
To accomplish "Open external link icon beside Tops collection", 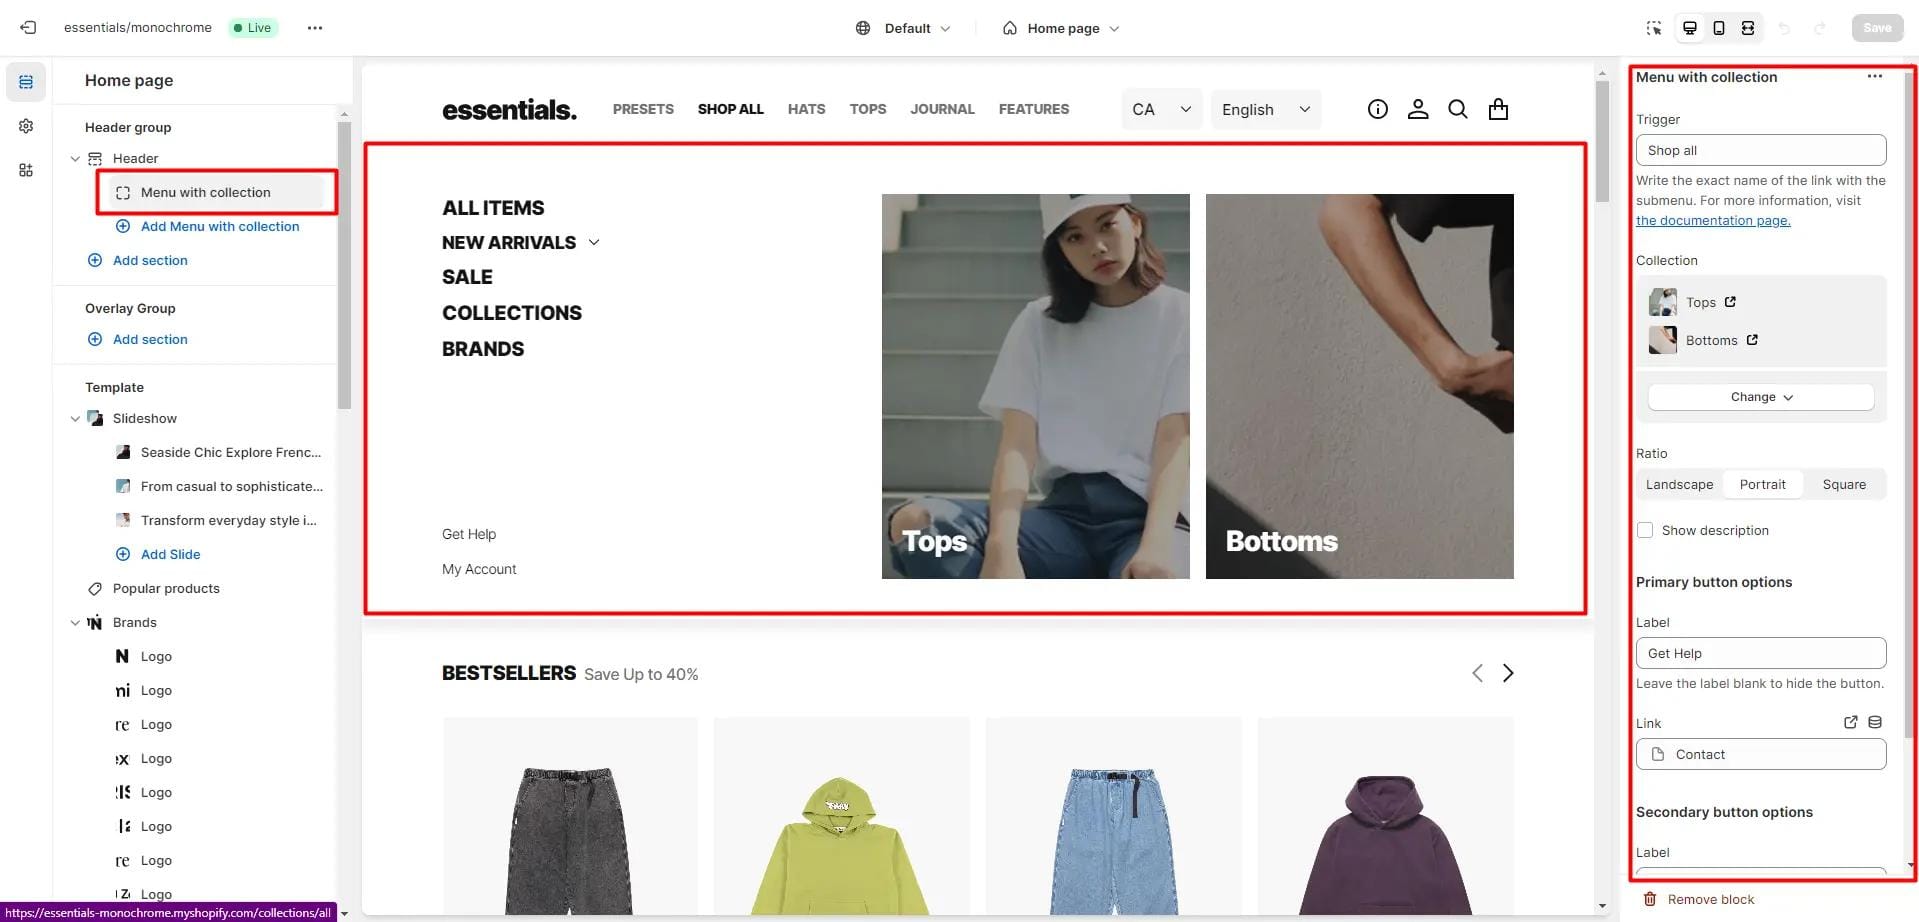I will pos(1730,302).
